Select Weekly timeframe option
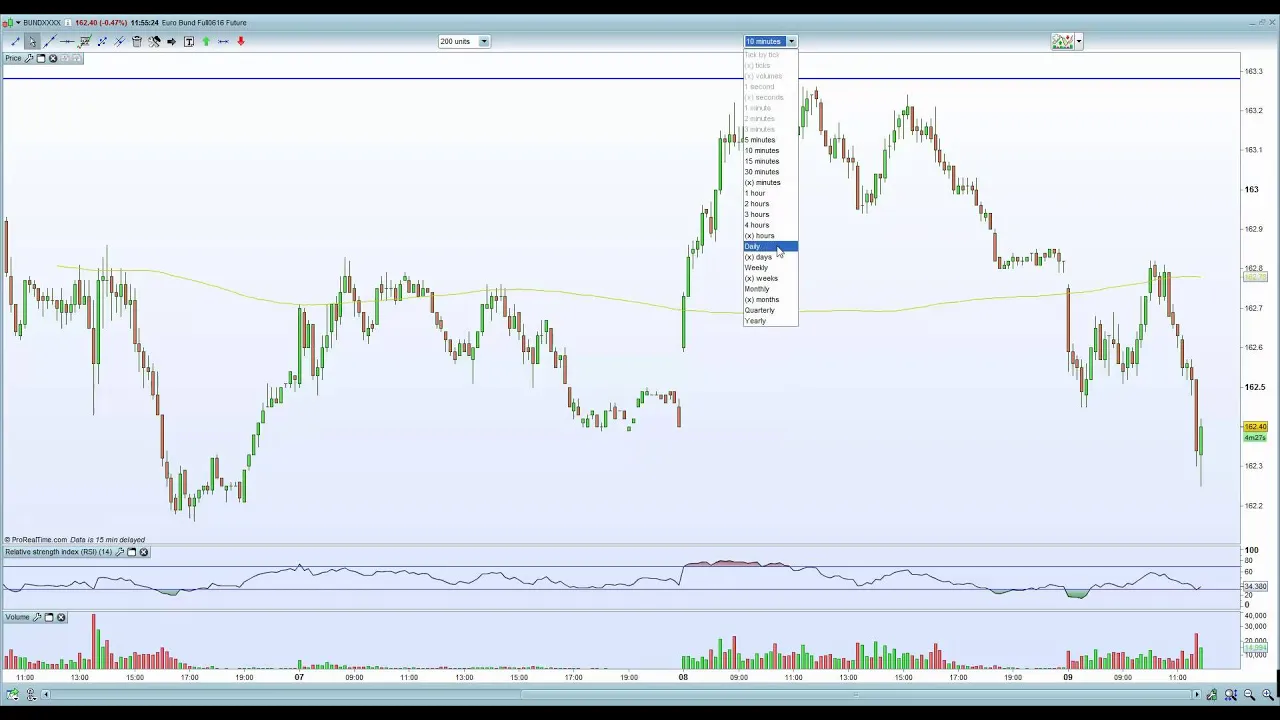The width and height of the screenshot is (1280, 720). pyautogui.click(x=770, y=268)
